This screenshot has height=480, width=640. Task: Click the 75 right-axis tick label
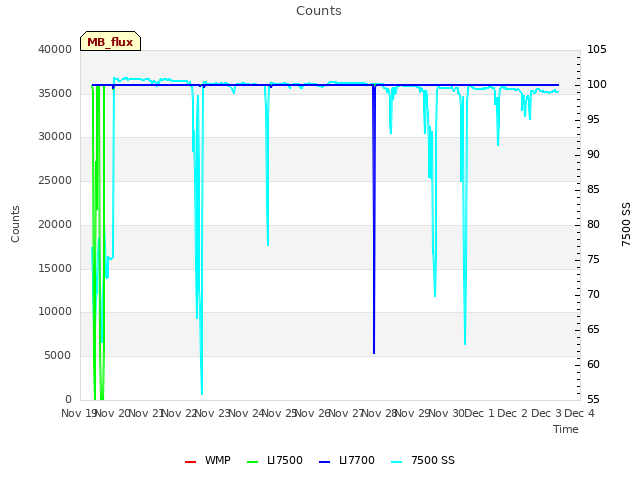[593, 260]
